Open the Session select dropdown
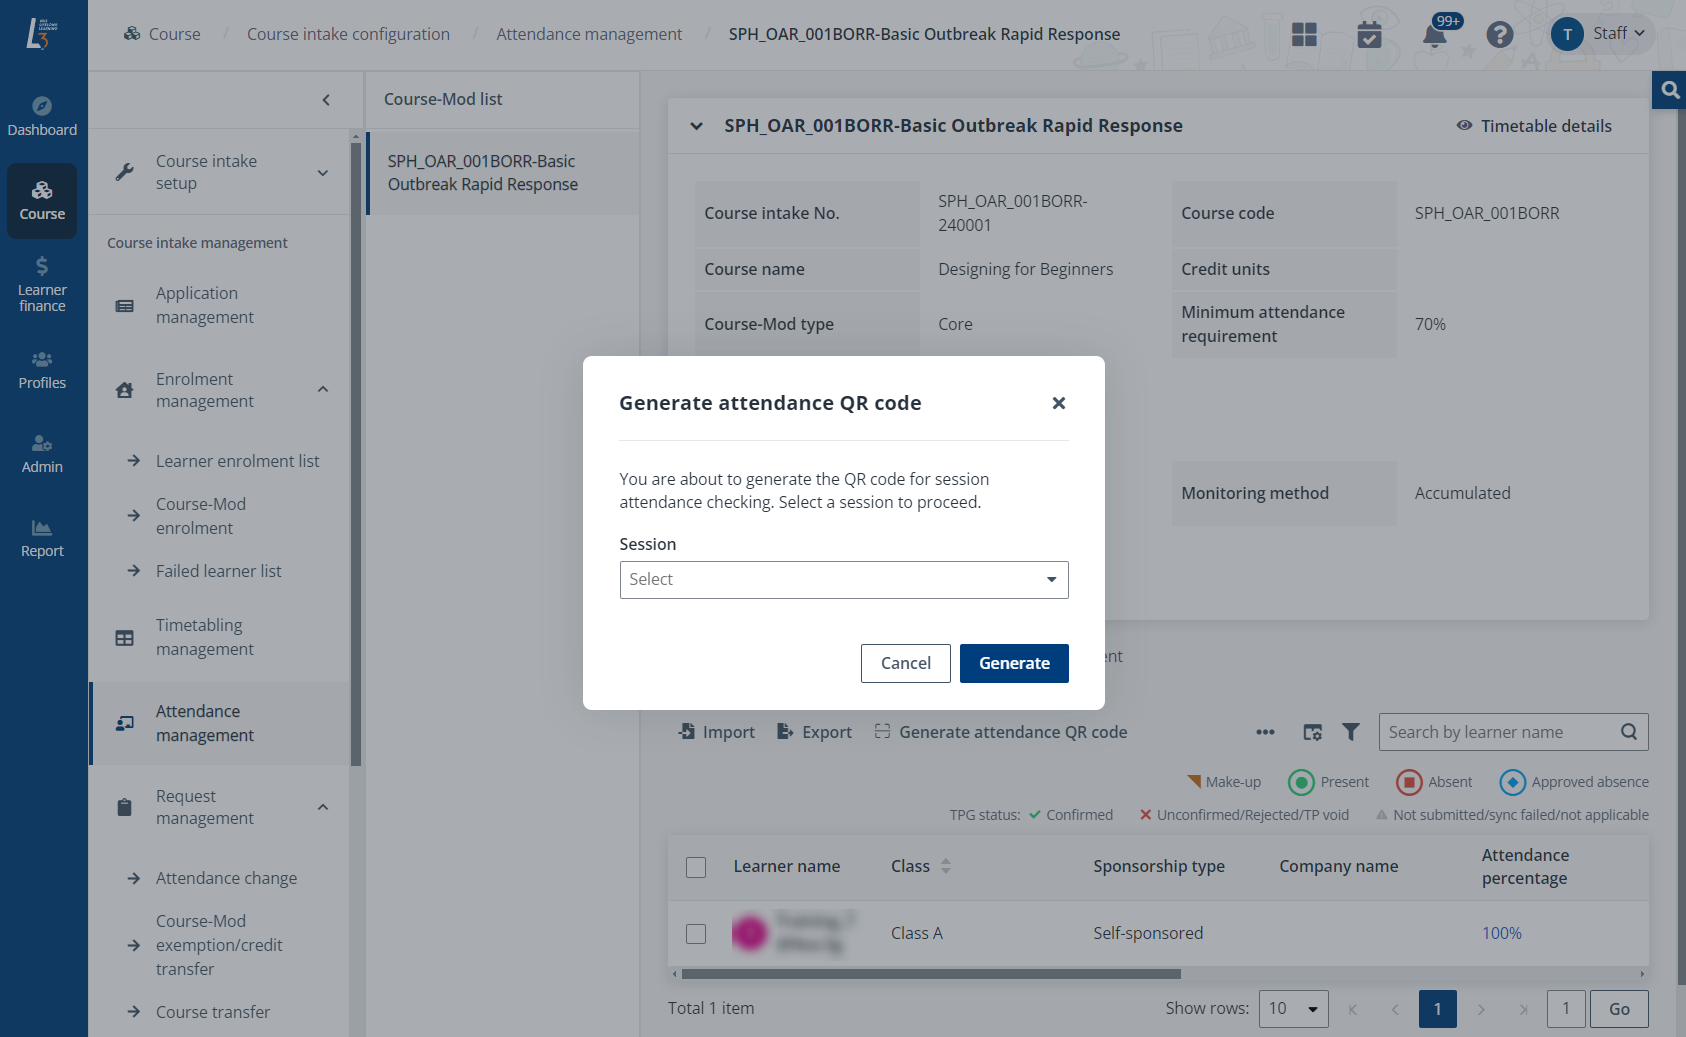This screenshot has height=1037, width=1686. click(843, 580)
